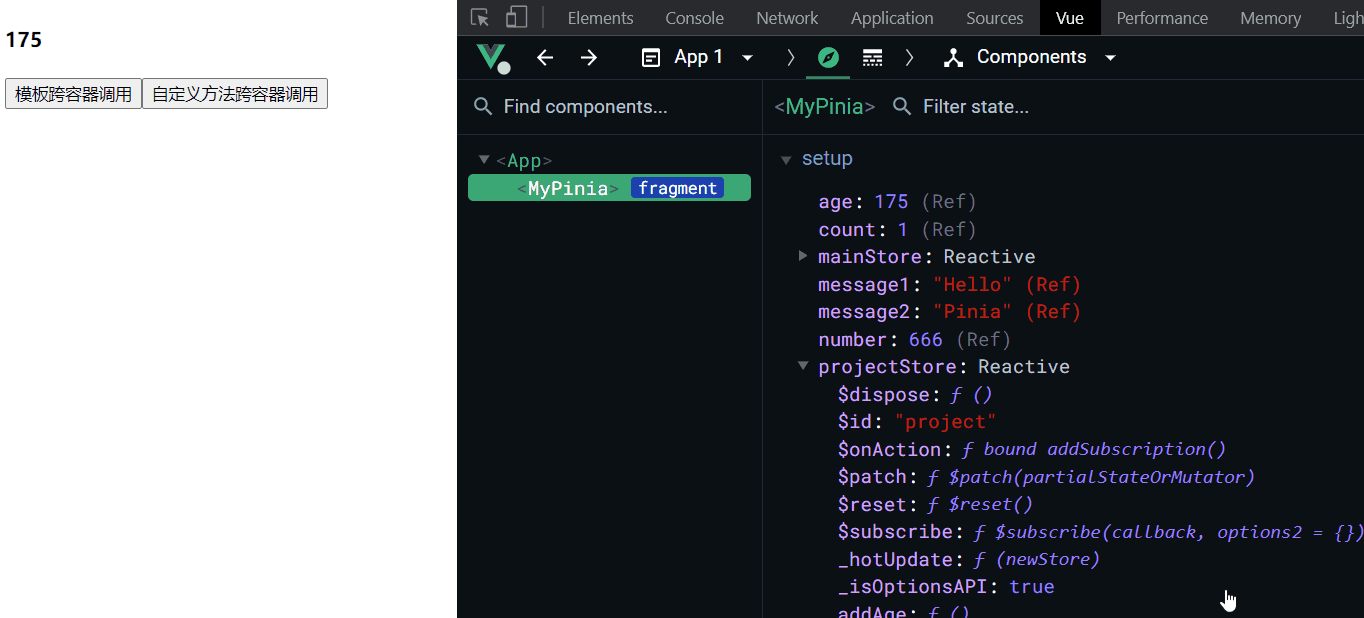Open the Performance tab

1162,18
